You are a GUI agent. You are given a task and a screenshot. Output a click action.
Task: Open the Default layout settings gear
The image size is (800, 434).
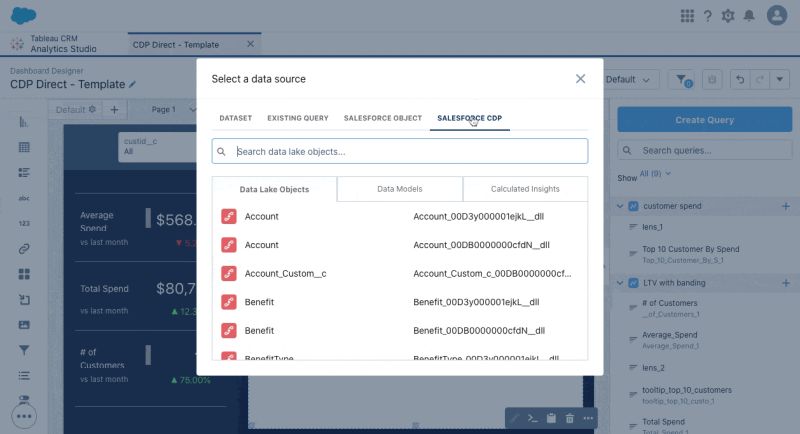point(92,109)
